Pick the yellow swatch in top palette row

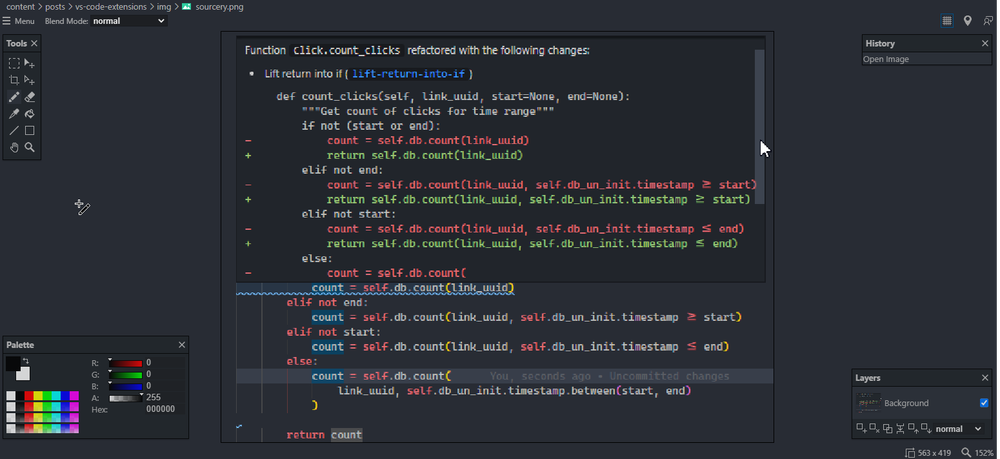tap(38, 396)
